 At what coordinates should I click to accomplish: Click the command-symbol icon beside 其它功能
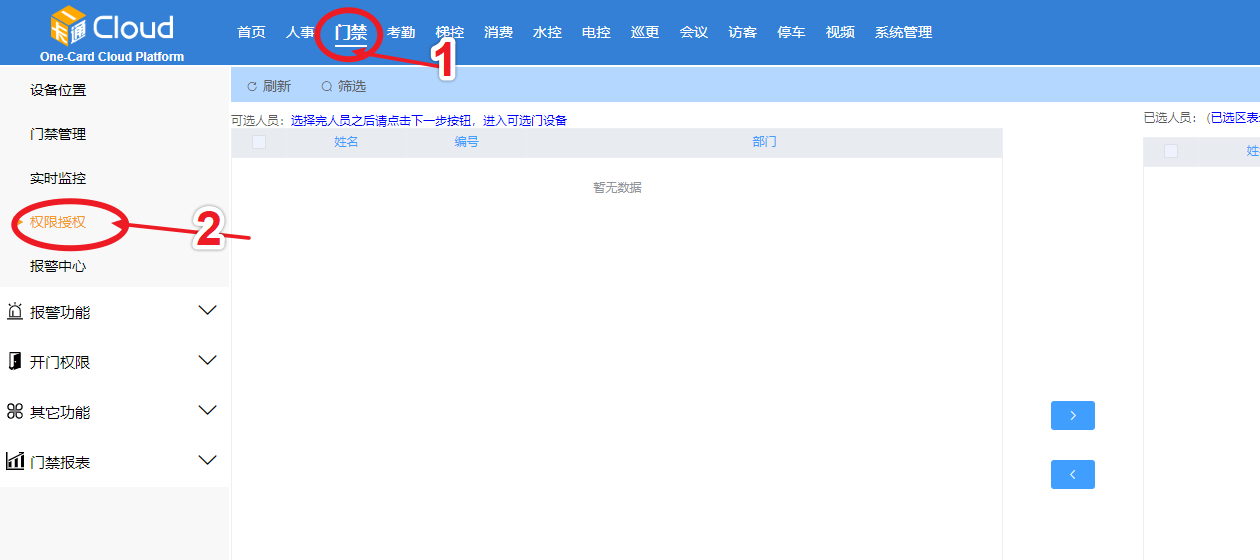coord(15,412)
